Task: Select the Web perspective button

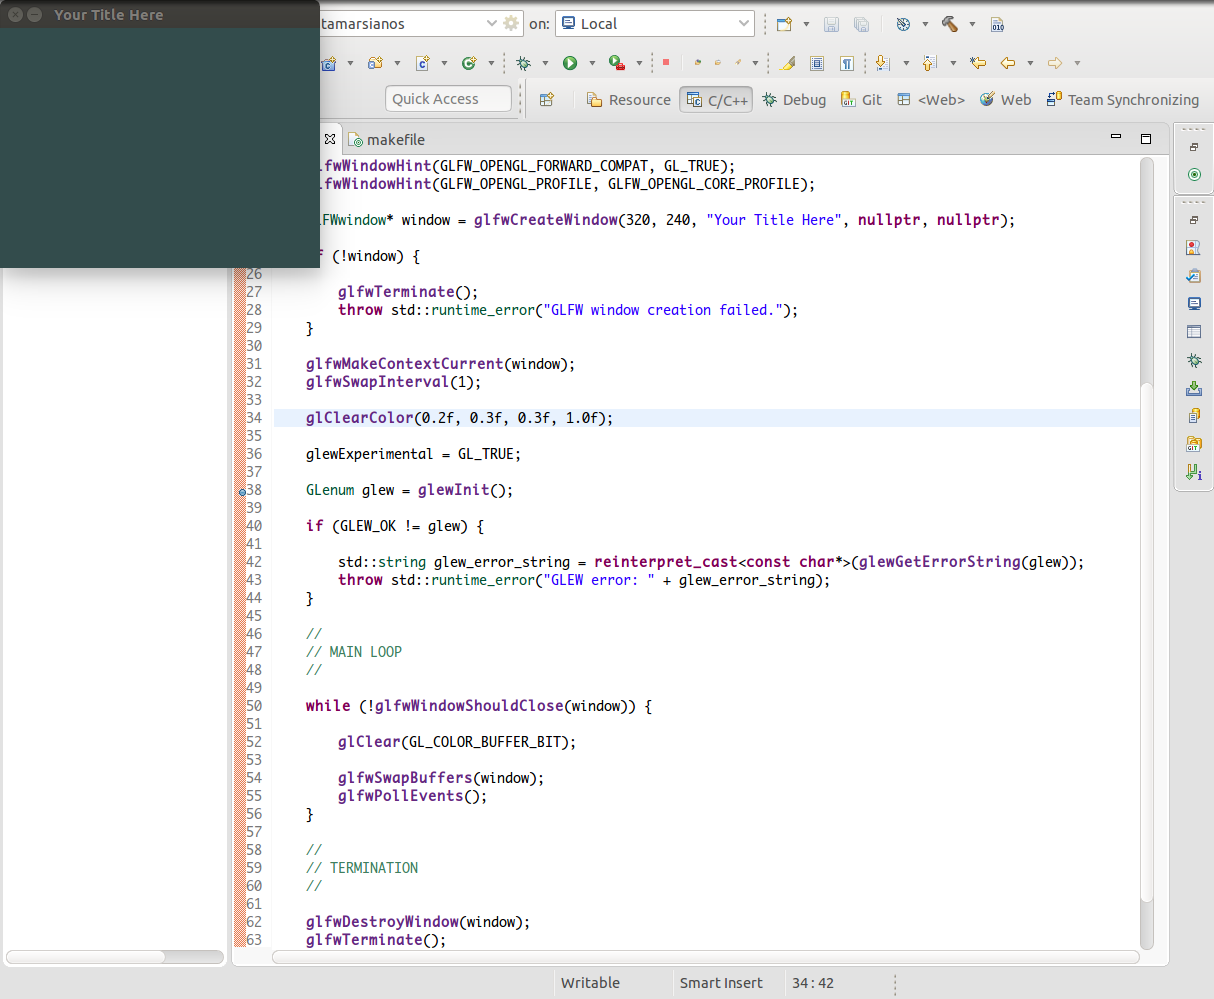Action: click(x=1005, y=100)
